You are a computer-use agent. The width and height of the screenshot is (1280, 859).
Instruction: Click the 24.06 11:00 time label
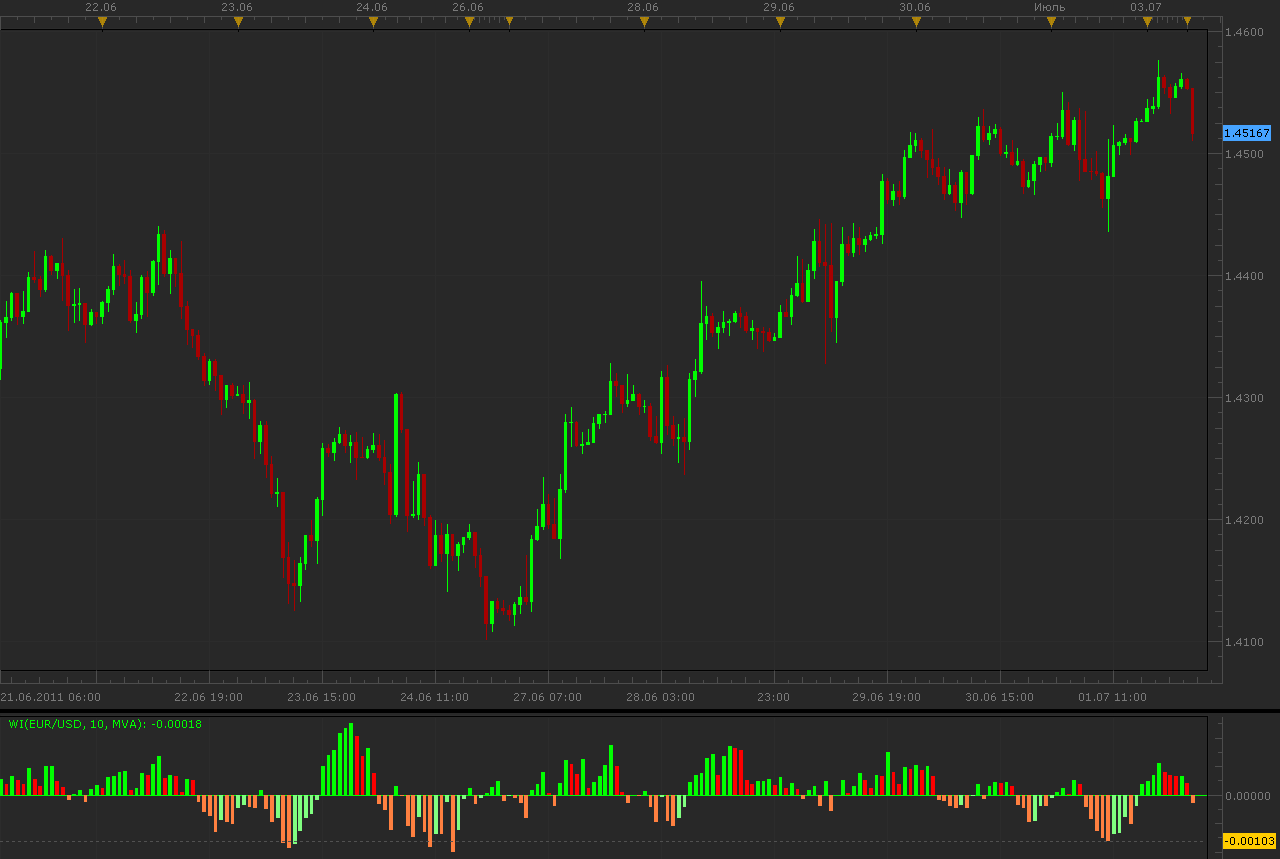pos(434,697)
